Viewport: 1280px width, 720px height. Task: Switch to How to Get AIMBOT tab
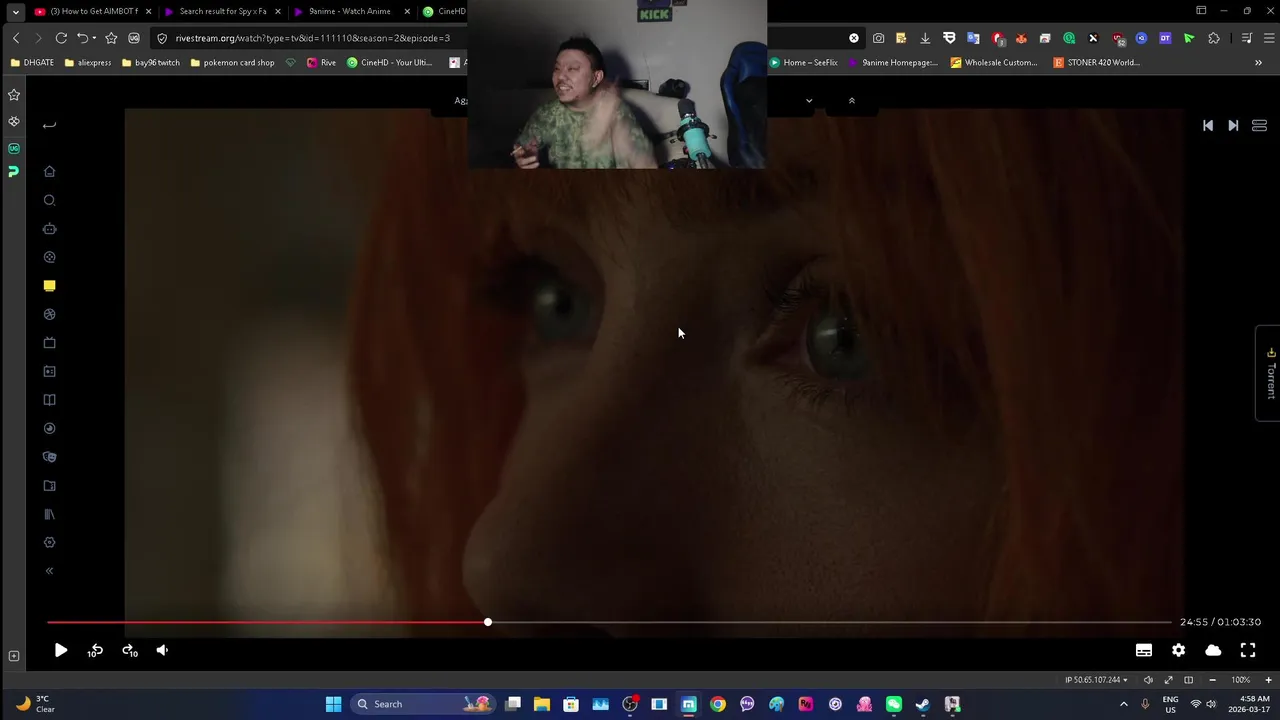(93, 12)
